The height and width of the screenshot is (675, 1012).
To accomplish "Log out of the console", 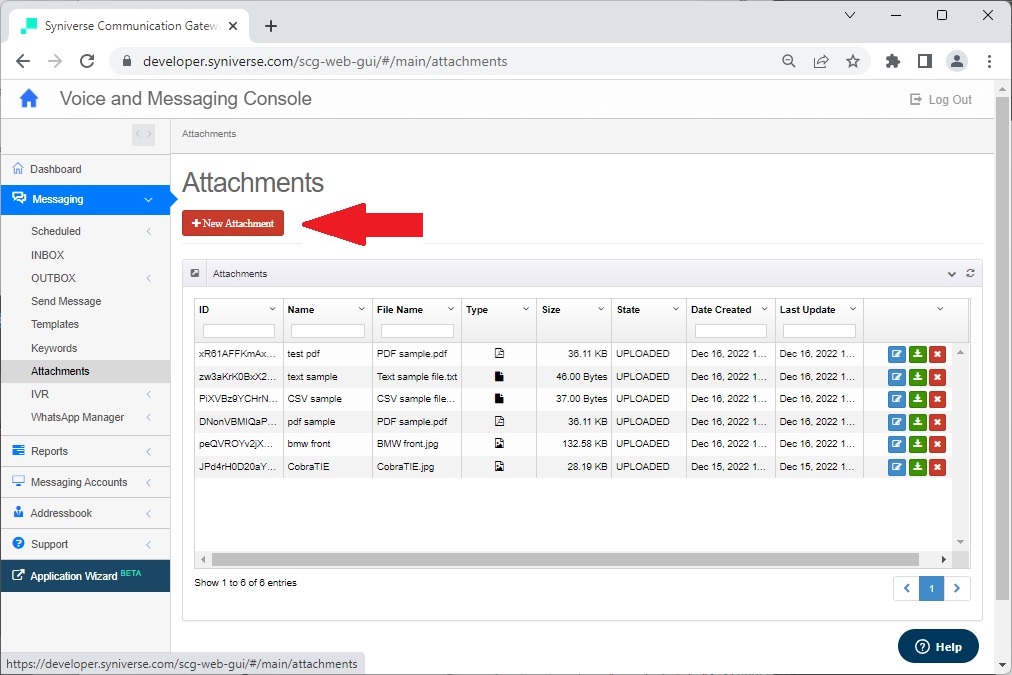I will tap(941, 99).
